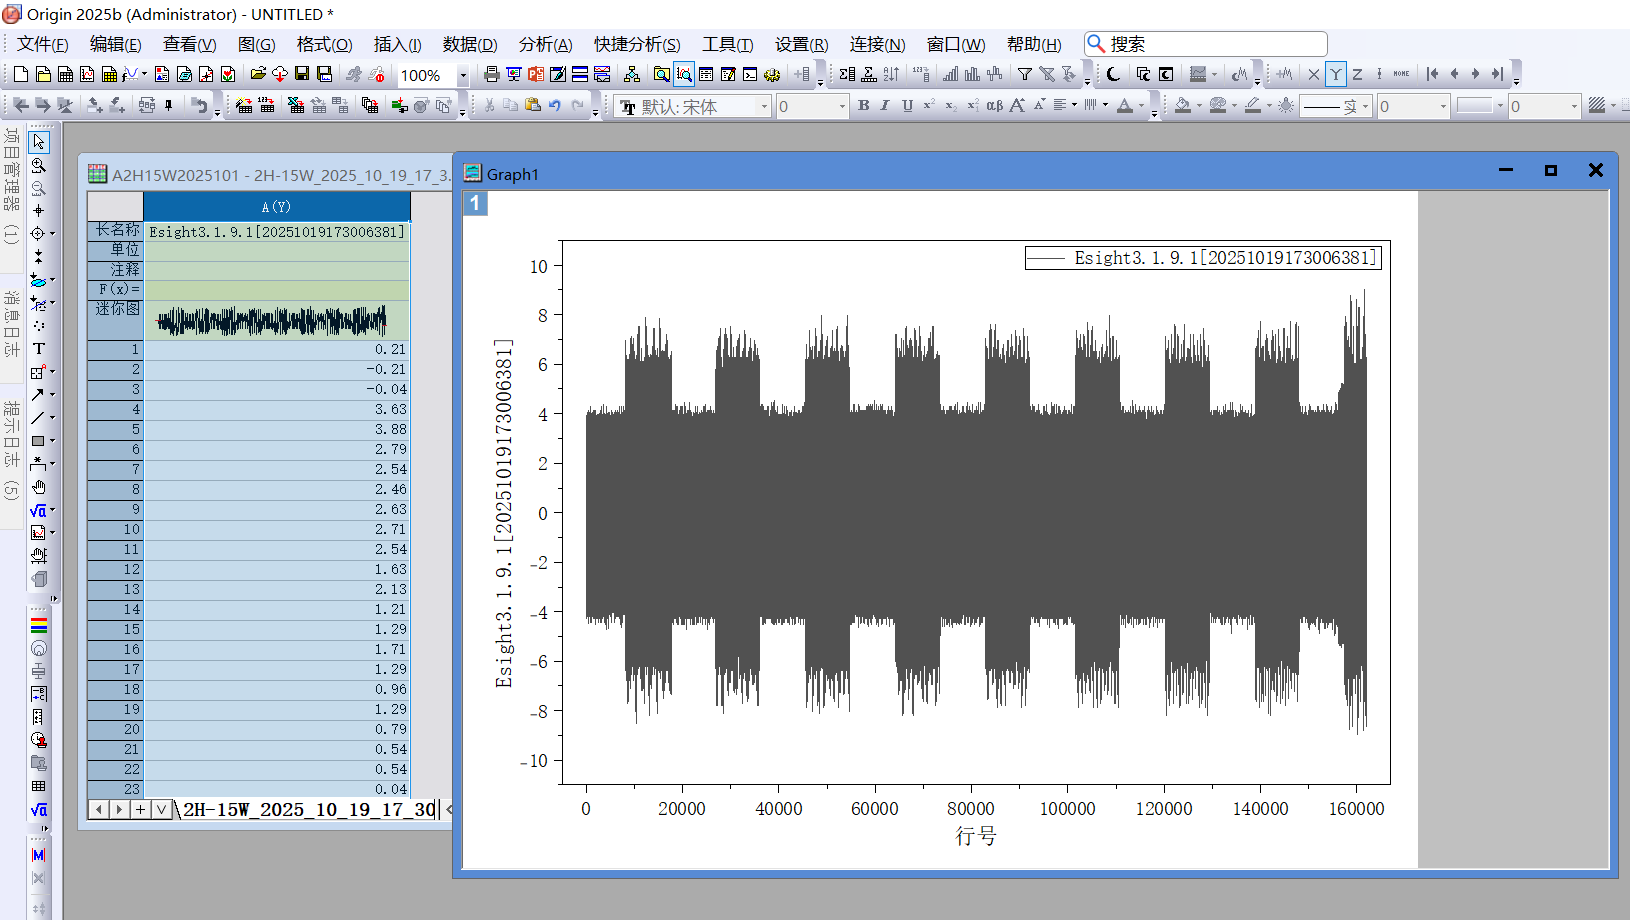
Task: Toggle Italic text formatting
Action: pos(885,106)
